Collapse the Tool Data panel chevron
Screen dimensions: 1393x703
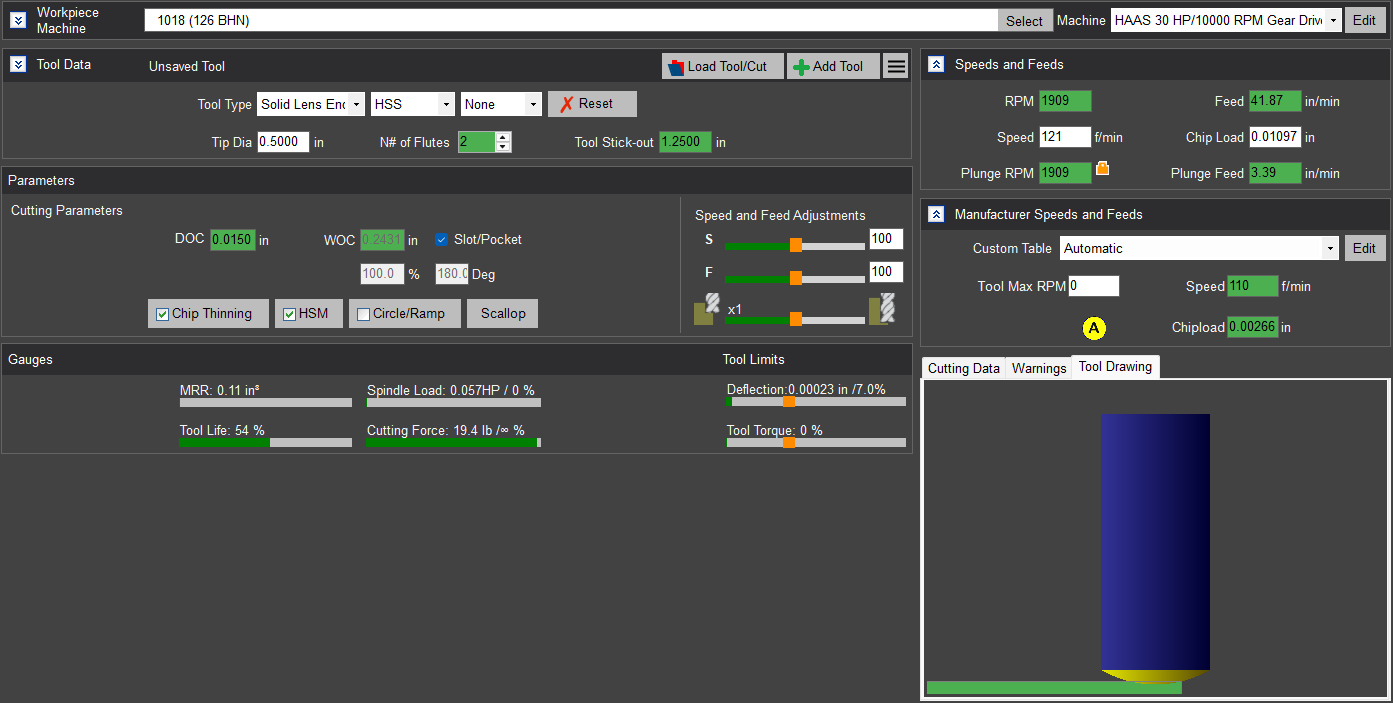(18, 64)
